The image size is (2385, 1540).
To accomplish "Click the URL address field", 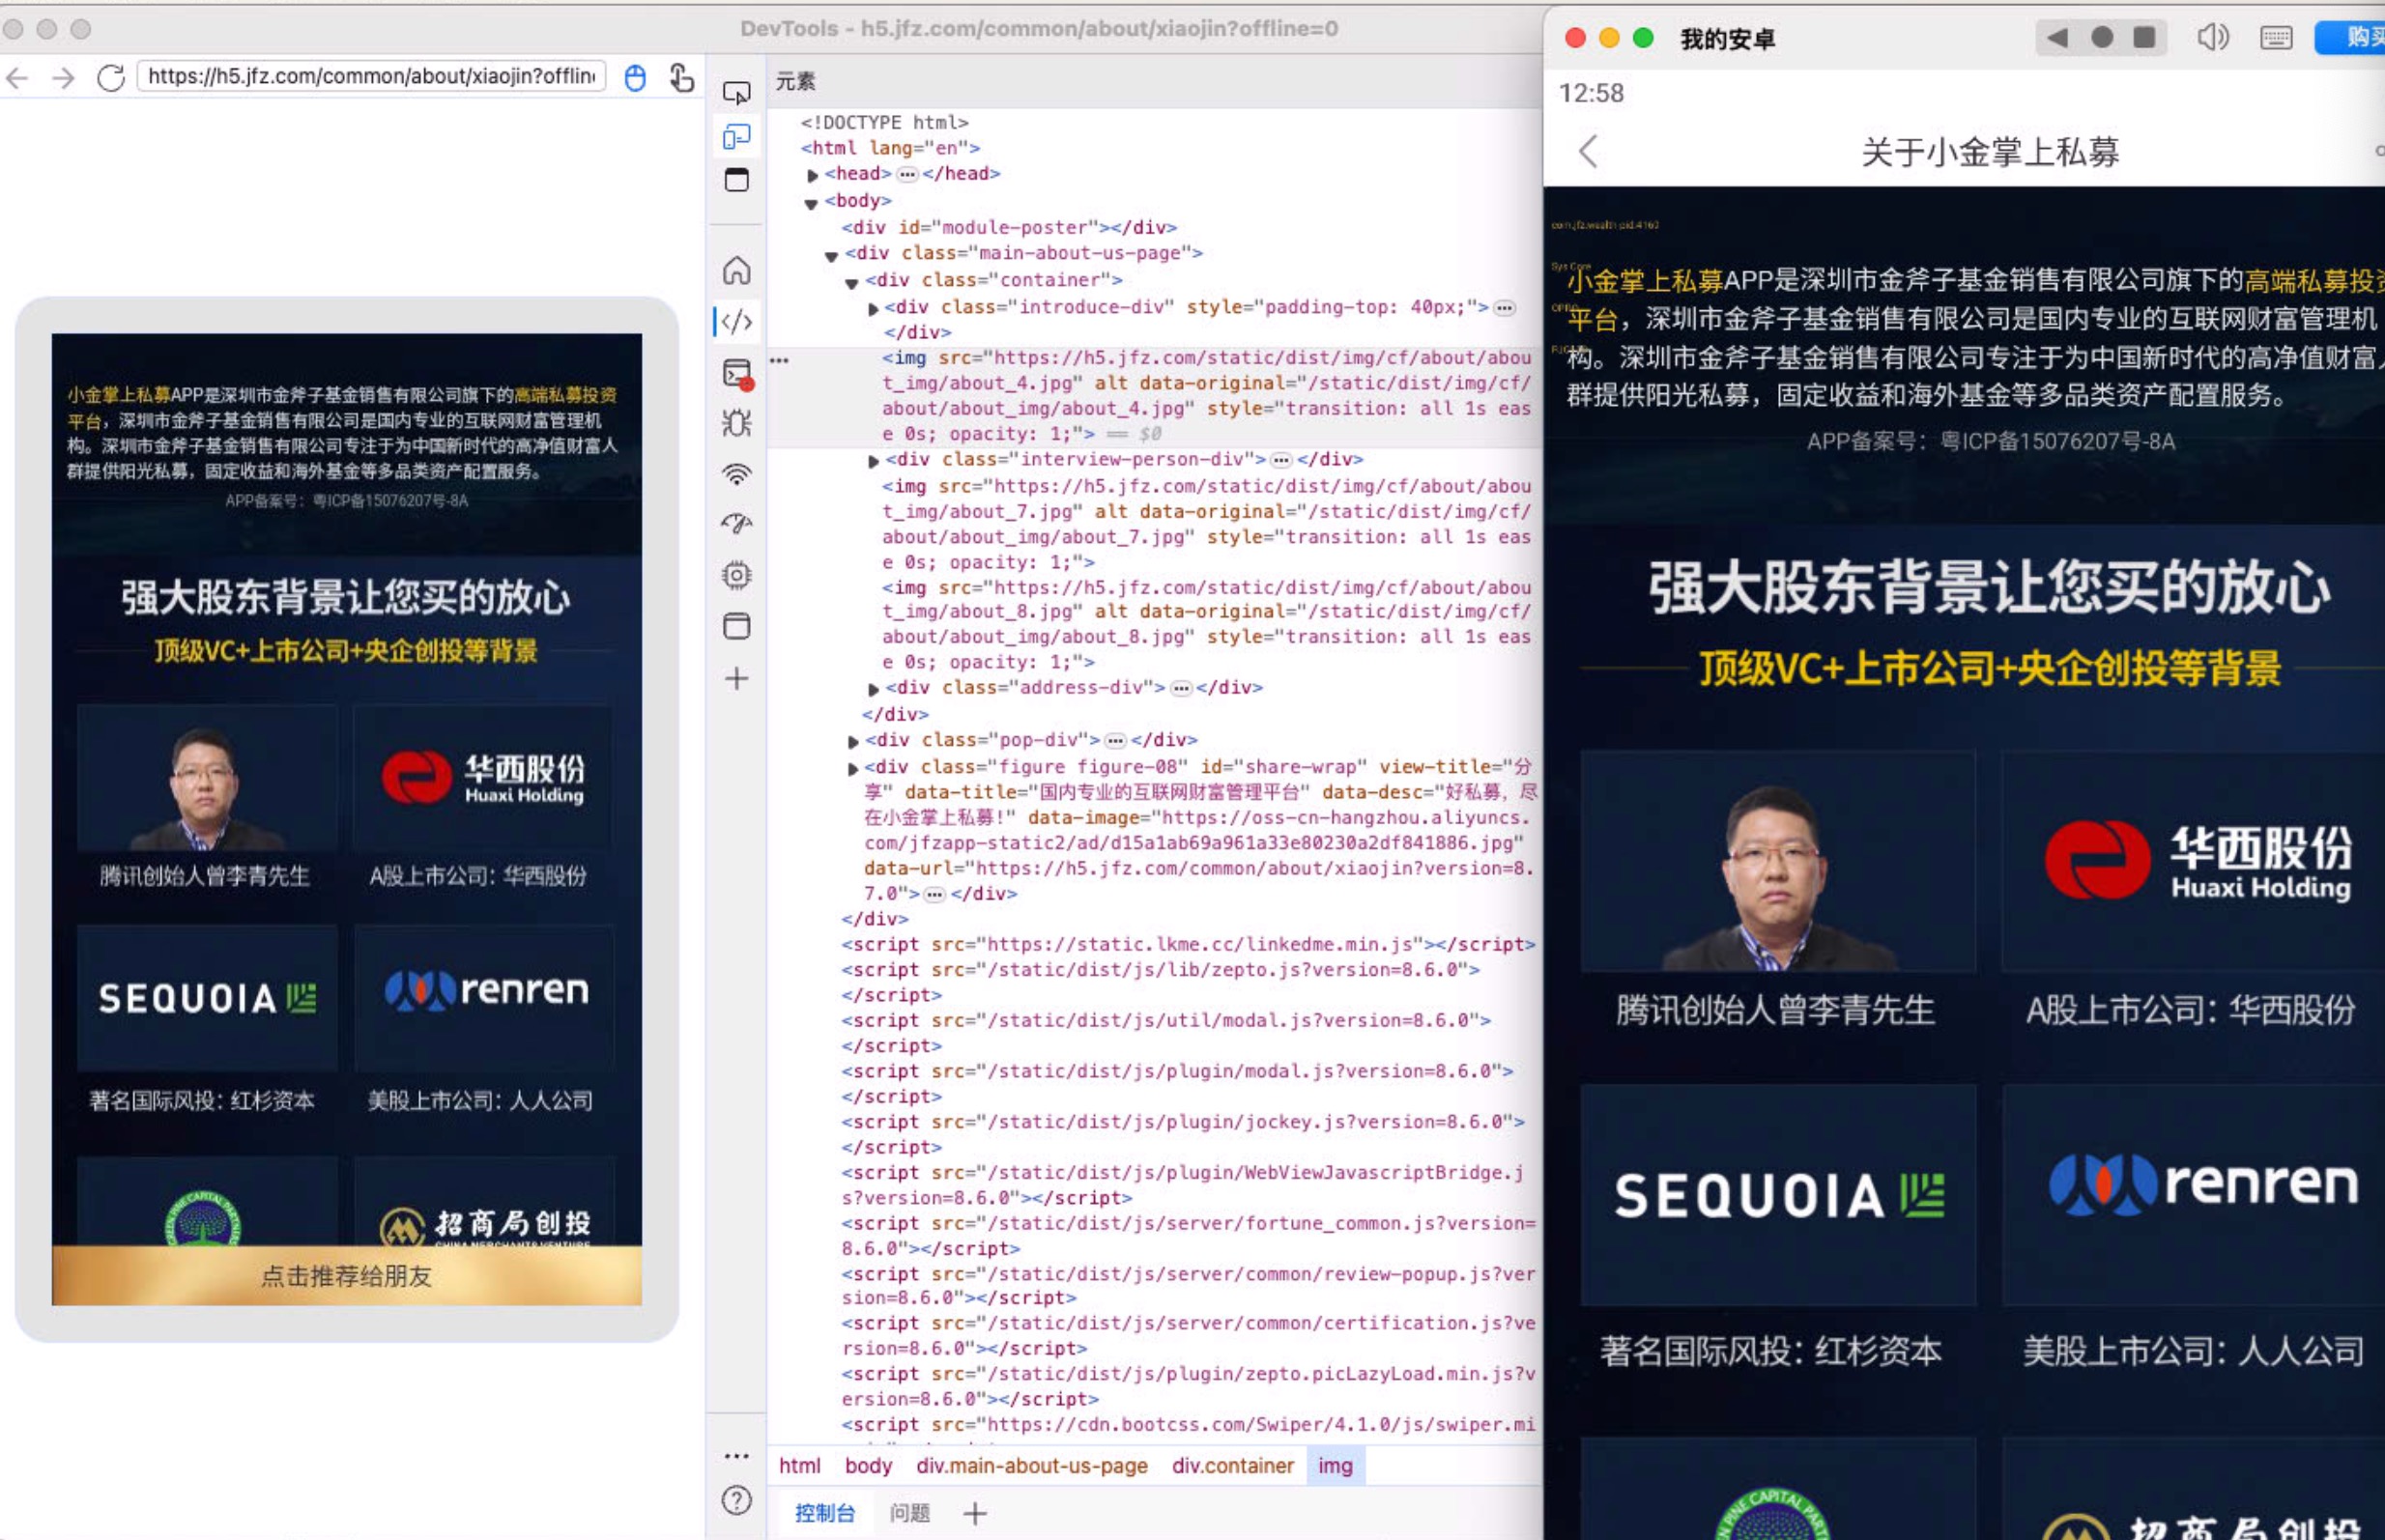I will 371,77.
